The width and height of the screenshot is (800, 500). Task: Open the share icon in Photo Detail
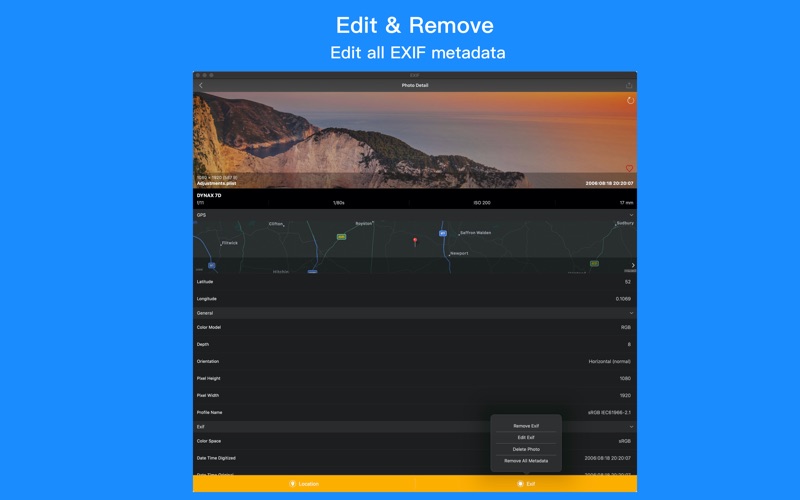(629, 85)
